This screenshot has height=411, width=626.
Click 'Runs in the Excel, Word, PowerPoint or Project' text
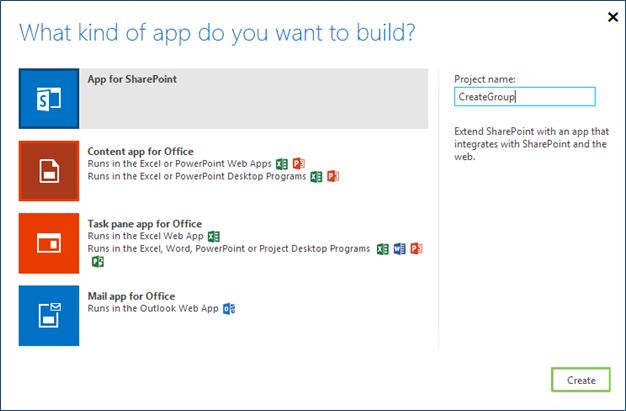(229, 248)
